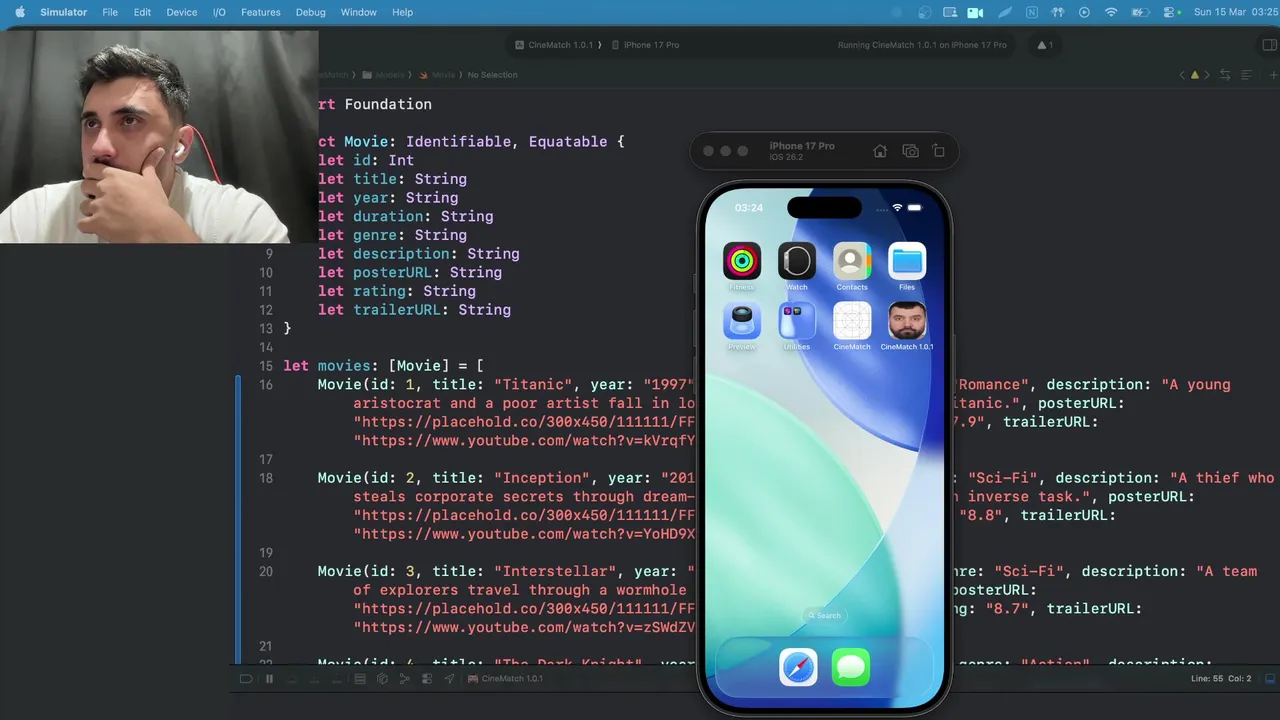
Task: Open the Fitness app in the simulator
Action: coord(742,261)
